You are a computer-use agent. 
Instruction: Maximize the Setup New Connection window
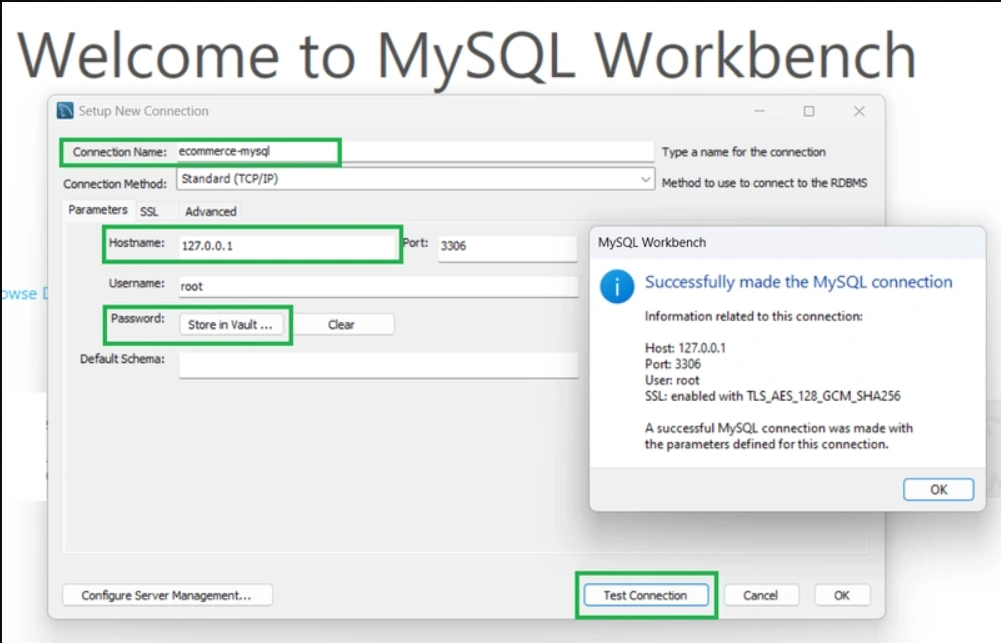click(809, 111)
